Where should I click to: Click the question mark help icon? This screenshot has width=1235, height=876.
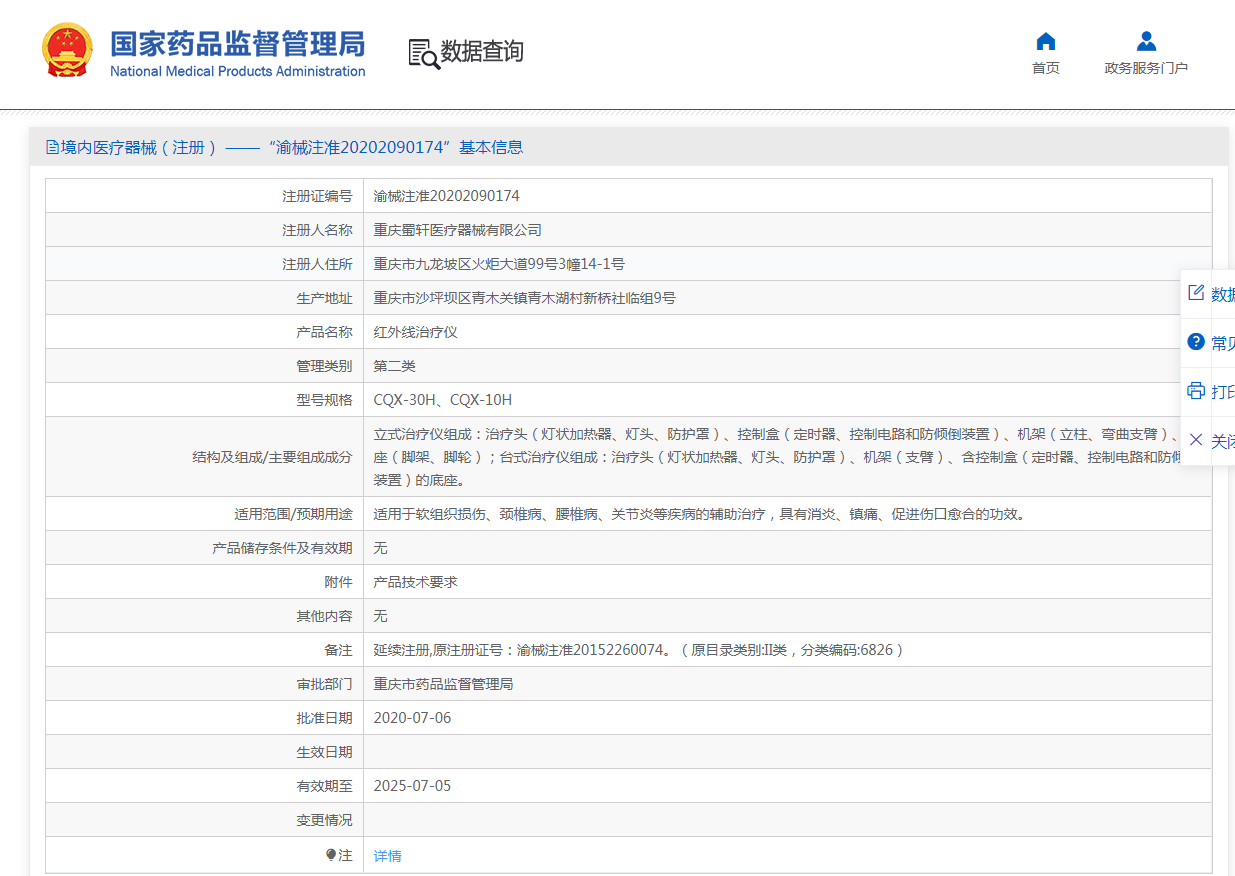click(x=1196, y=342)
